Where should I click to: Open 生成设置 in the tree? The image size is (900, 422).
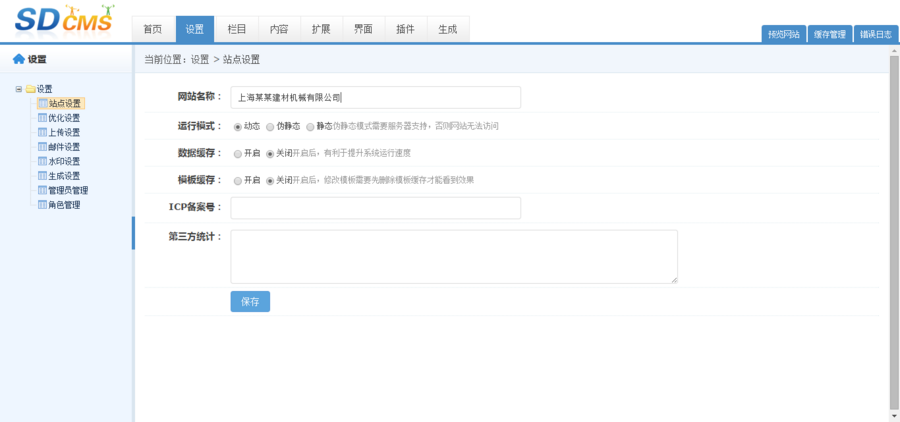tap(64, 176)
